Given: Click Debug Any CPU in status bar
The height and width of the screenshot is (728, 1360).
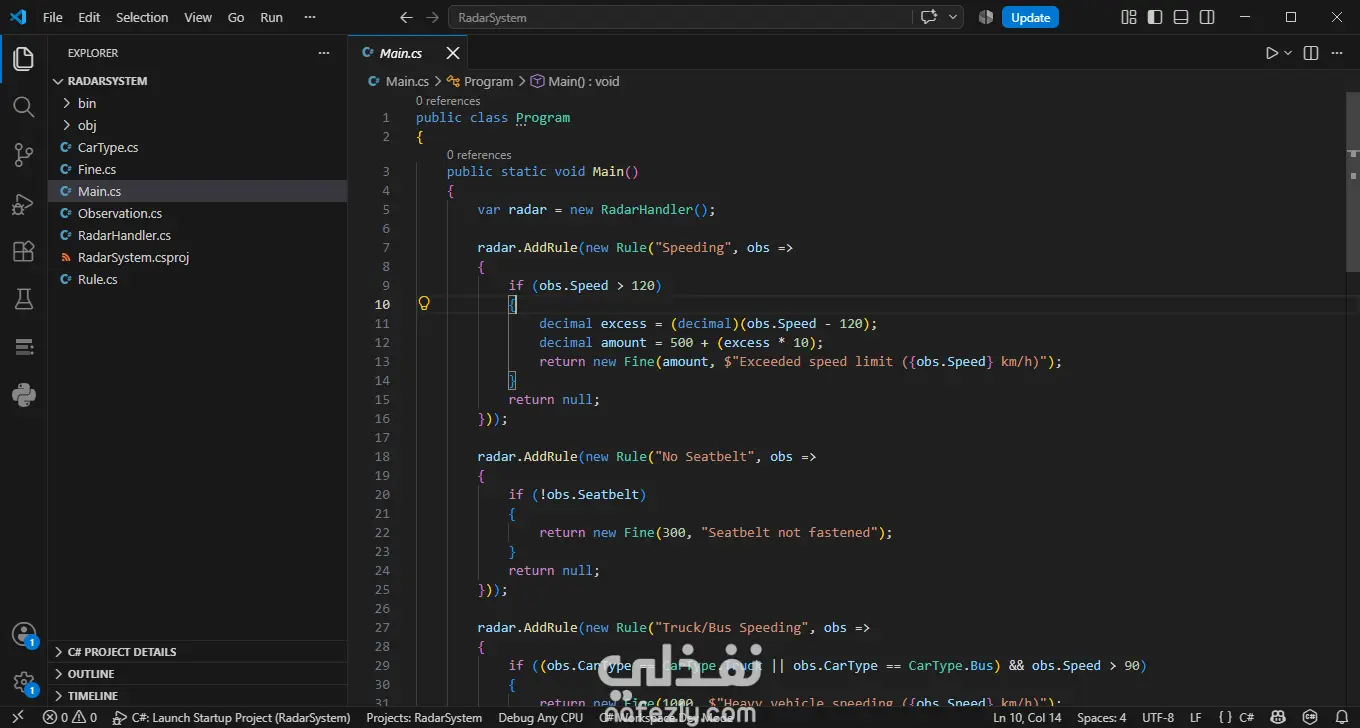Looking at the screenshot, I should (x=540, y=717).
